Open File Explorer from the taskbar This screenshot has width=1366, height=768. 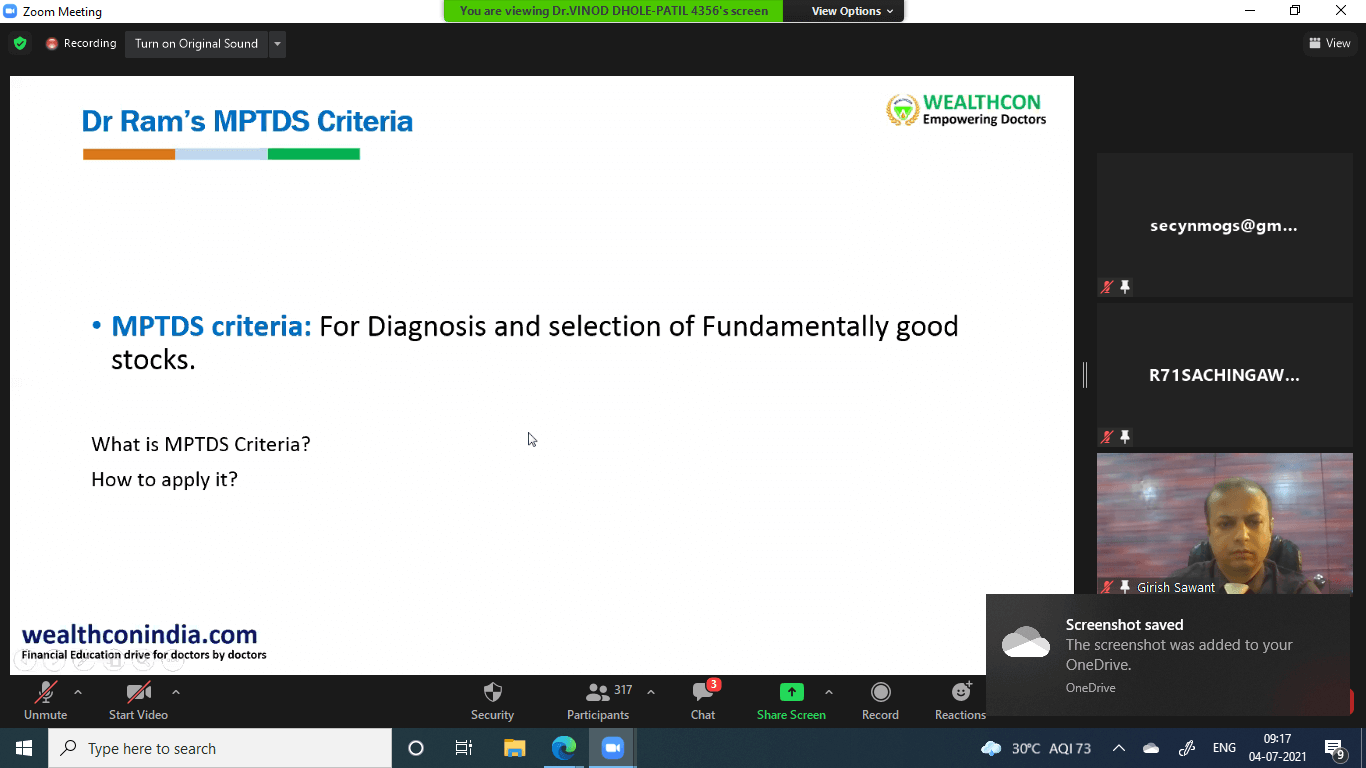515,748
